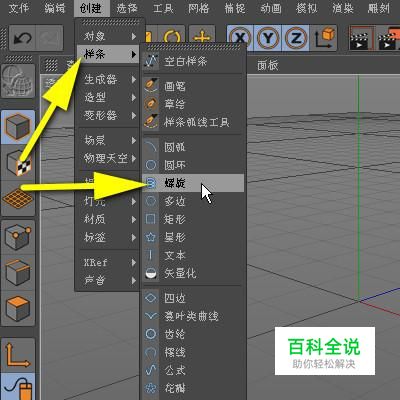Select the 草绘 sketch tool

pyautogui.click(x=193, y=104)
